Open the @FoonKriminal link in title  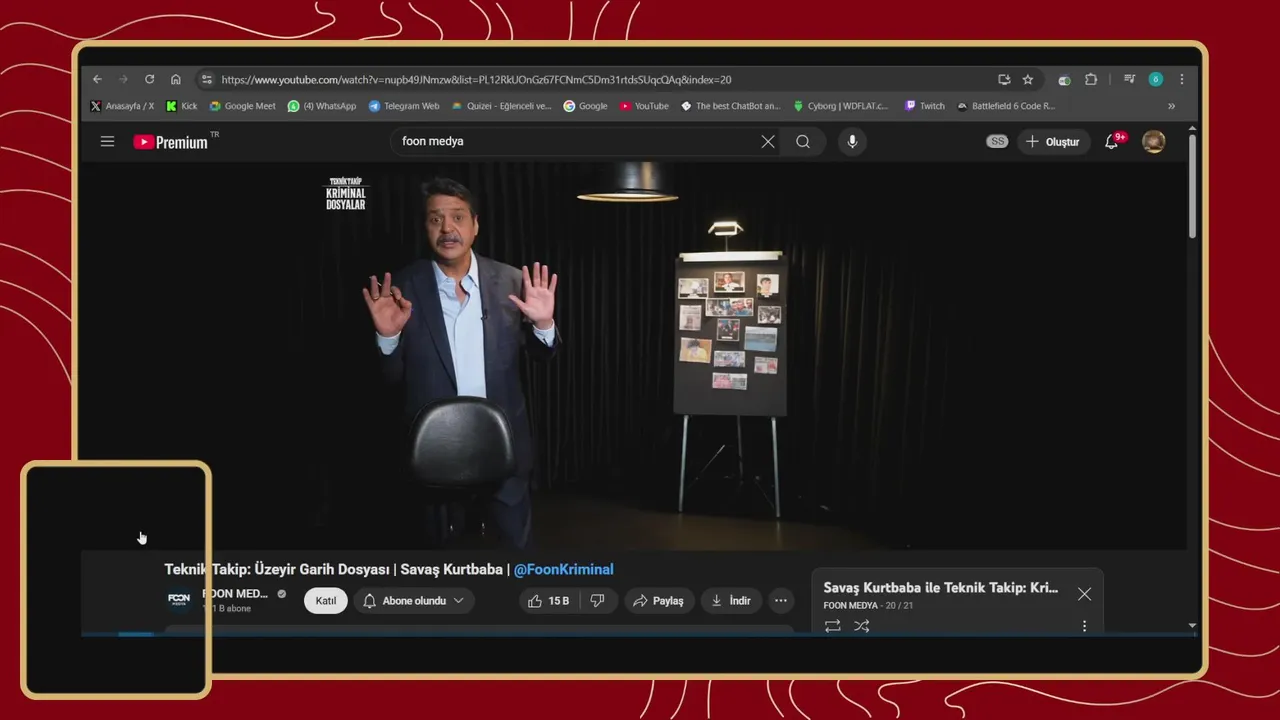point(564,570)
